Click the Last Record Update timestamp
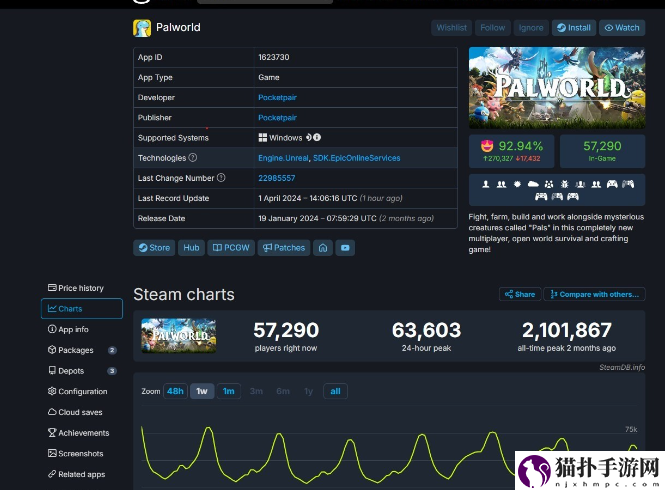The image size is (665, 490). 330,198
